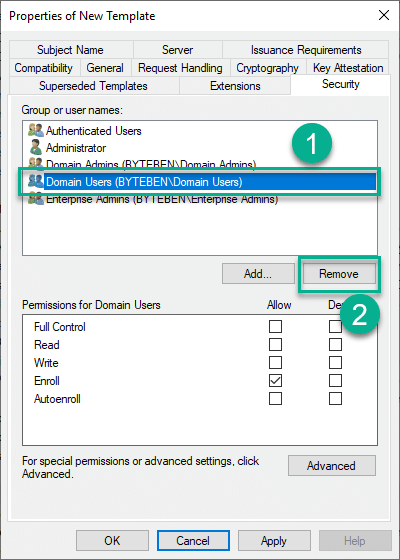Switch to the Subject Name tab
This screenshot has height=560, width=400.
(70, 50)
